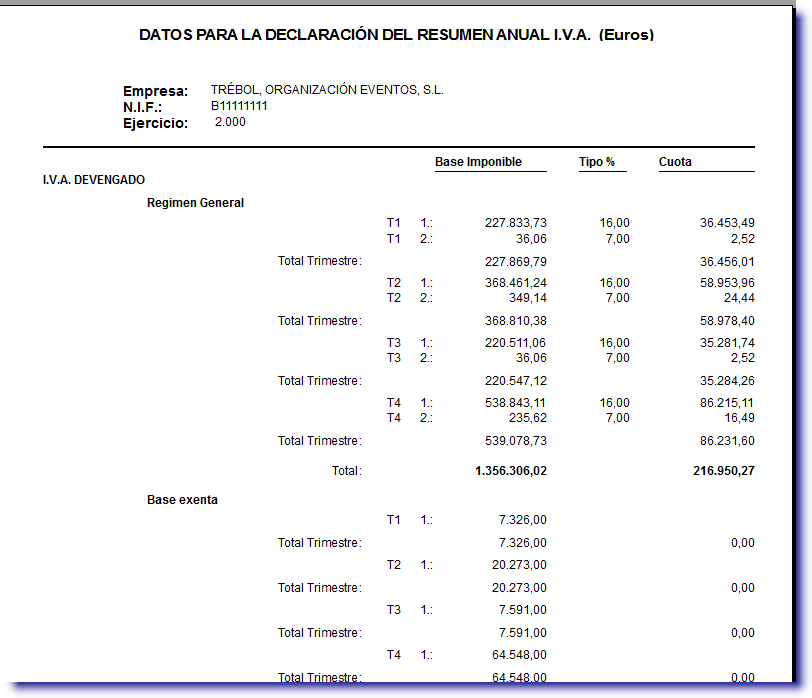Click quarter total cuota 86.231,60
The image size is (812, 698).
727,441
